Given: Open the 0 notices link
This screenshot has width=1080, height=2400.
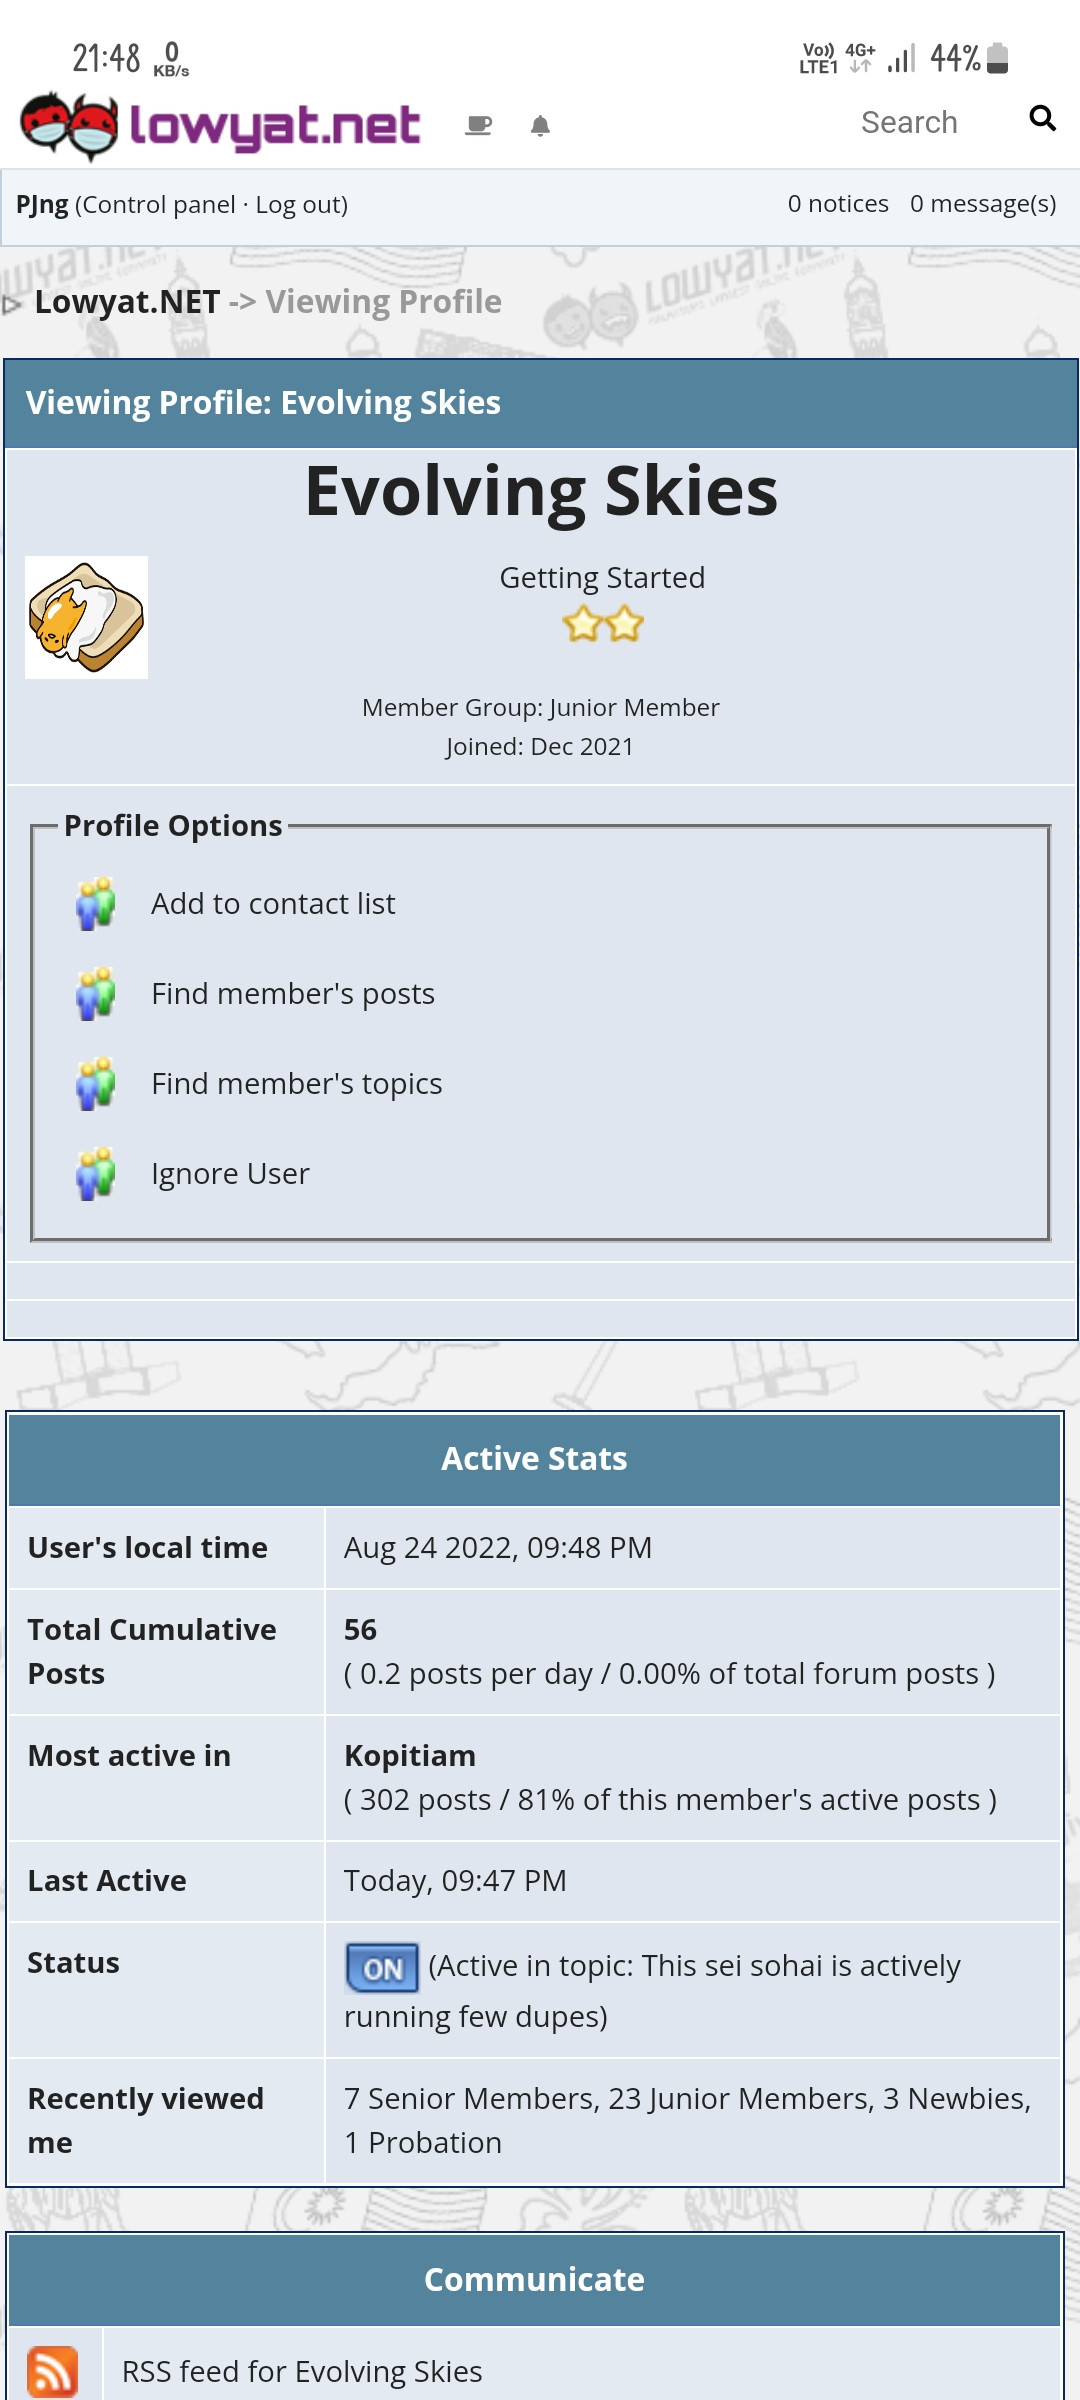Looking at the screenshot, I should 838,204.
